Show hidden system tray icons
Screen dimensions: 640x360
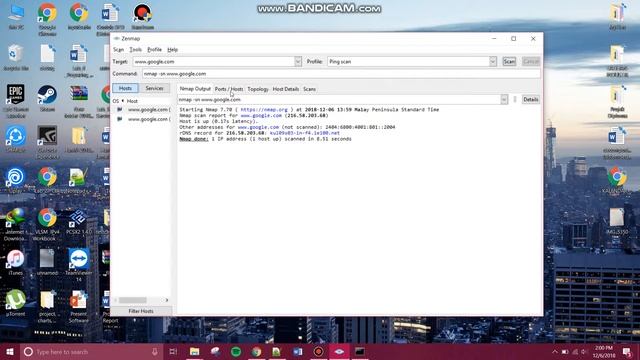point(555,351)
